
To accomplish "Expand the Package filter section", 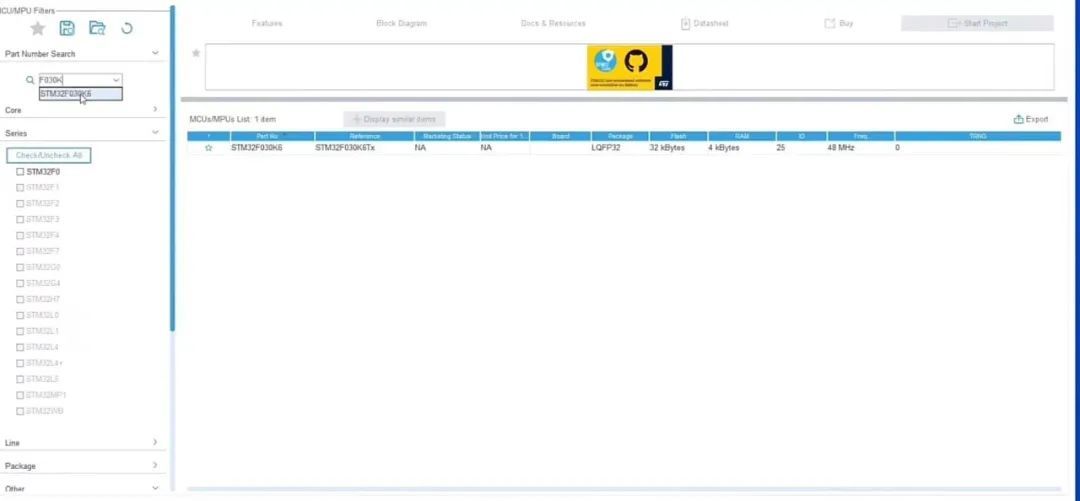I will (x=155, y=465).
